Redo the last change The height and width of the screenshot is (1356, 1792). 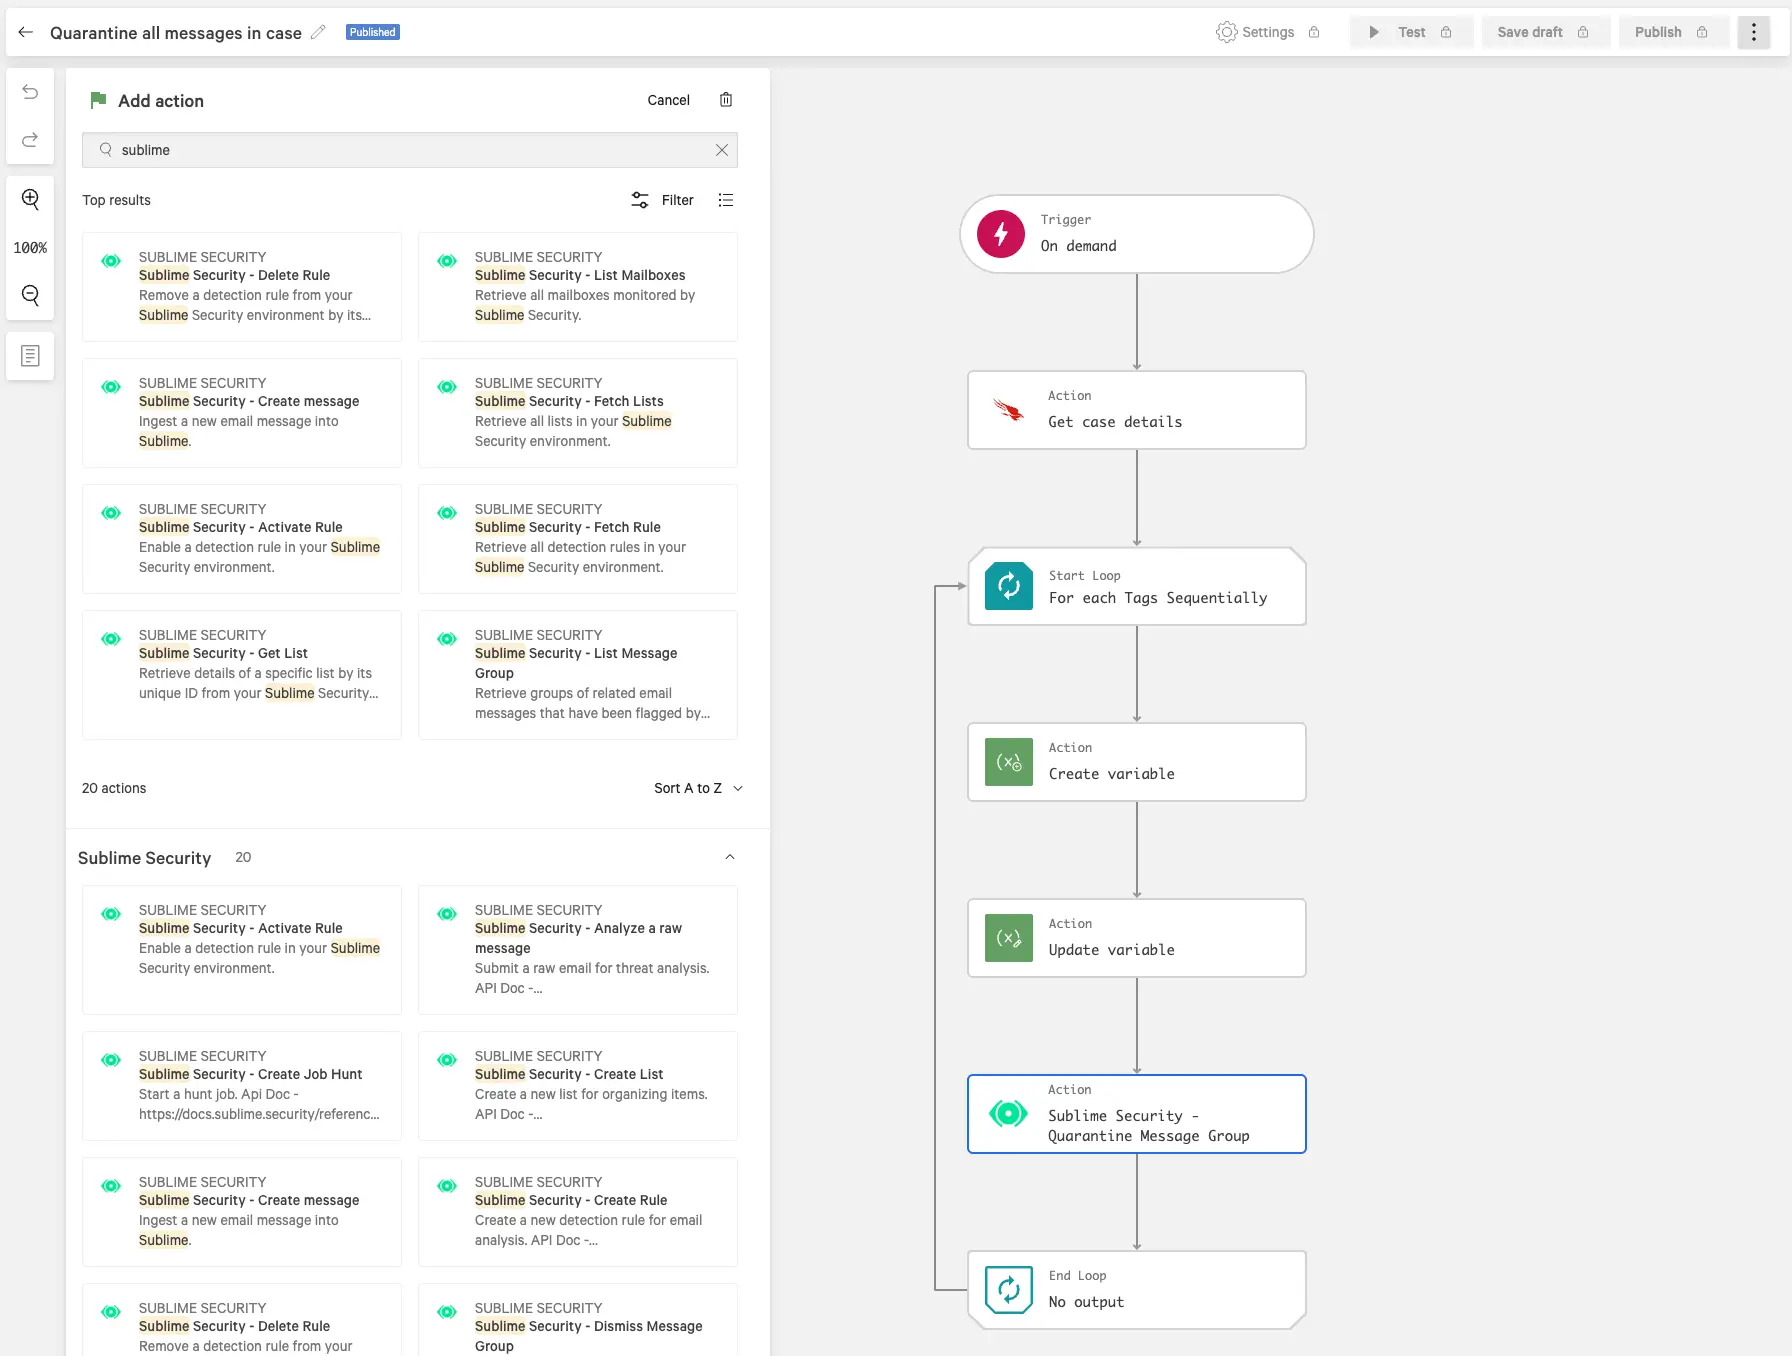pyautogui.click(x=30, y=139)
